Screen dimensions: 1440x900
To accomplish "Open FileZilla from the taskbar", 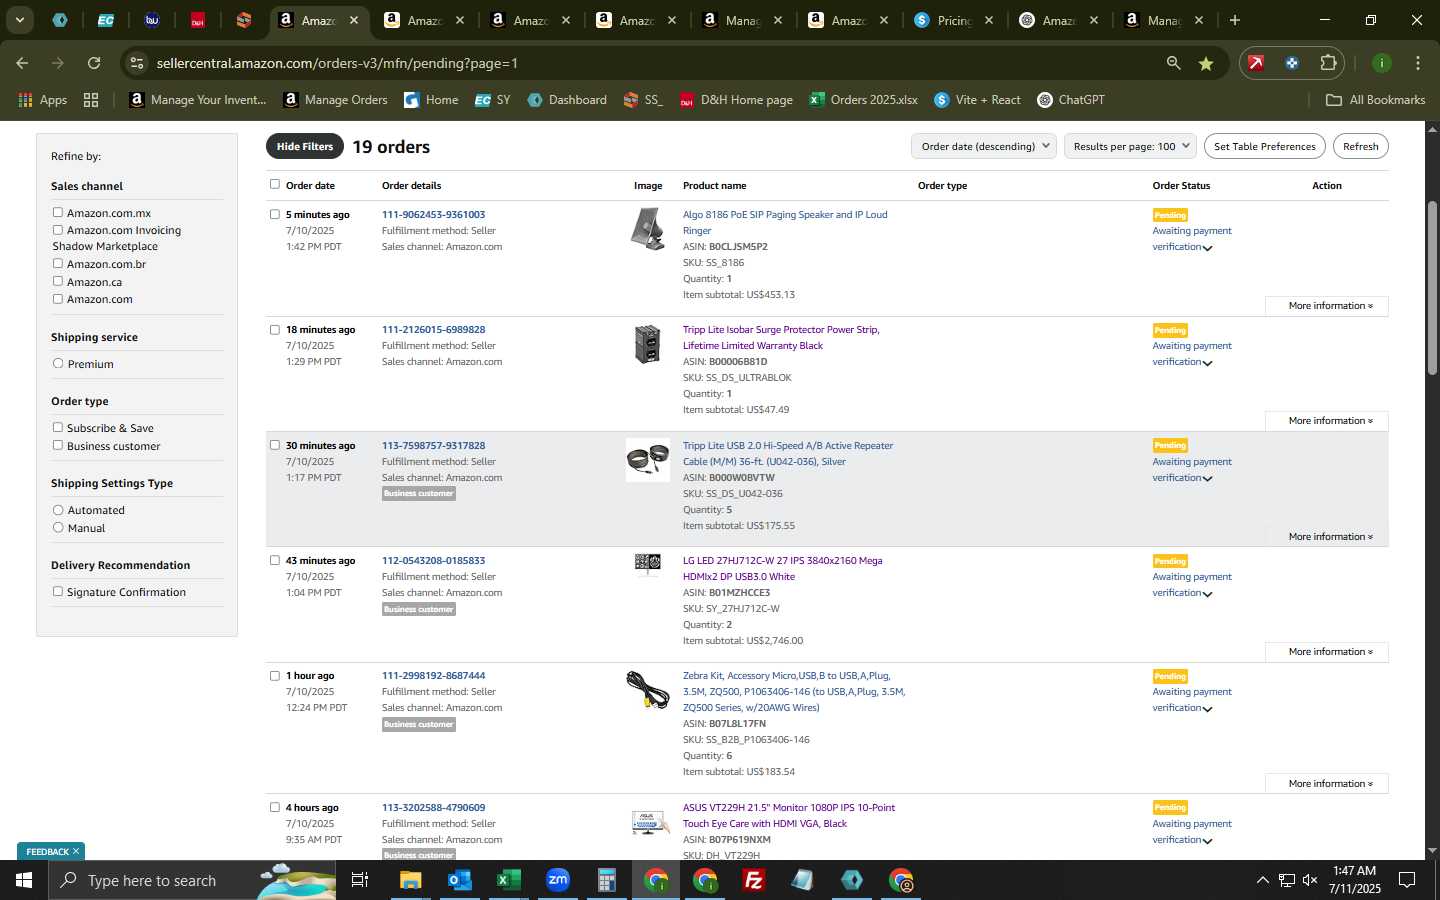I will coord(754,880).
